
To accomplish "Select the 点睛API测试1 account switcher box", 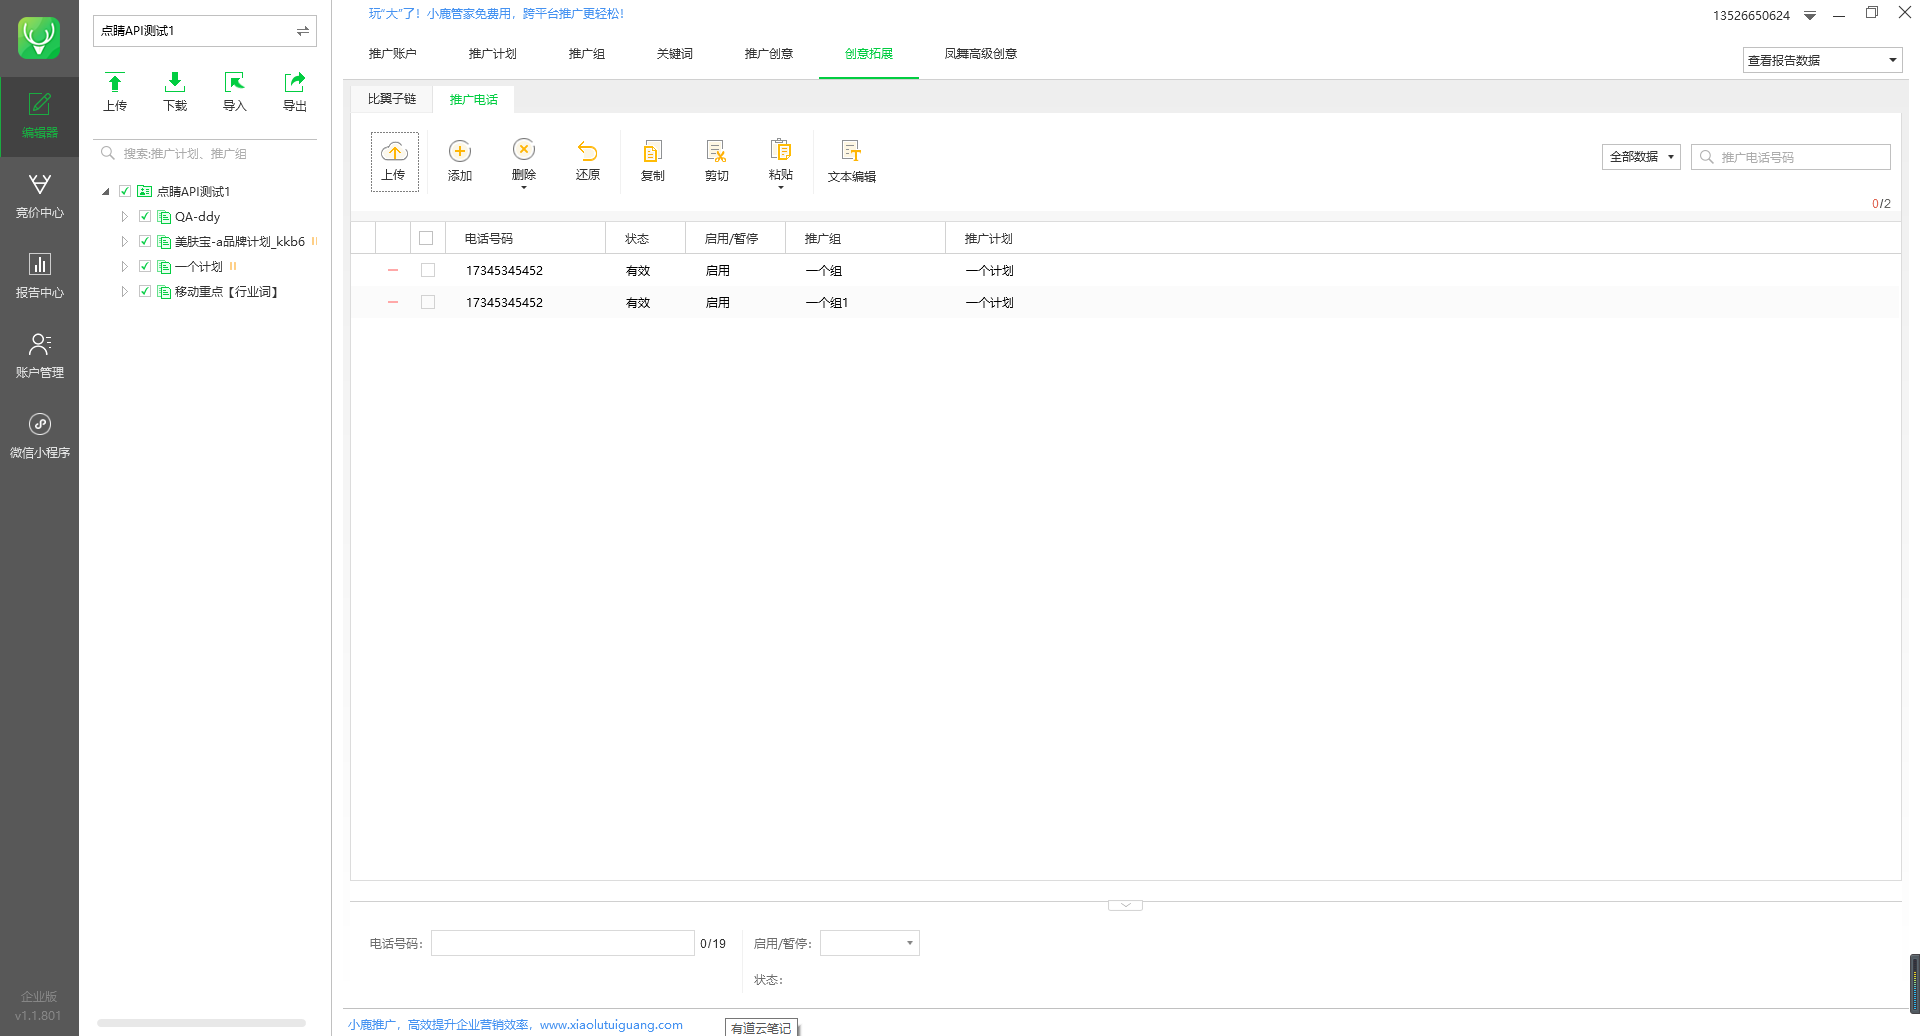I will point(205,31).
